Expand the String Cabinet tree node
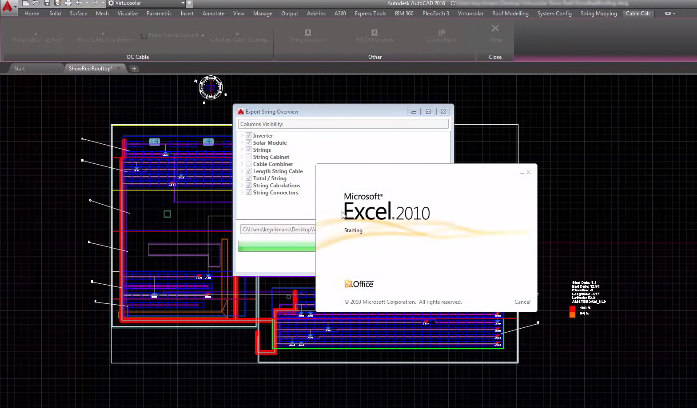Viewport: 697px width, 408px height. pos(242,157)
